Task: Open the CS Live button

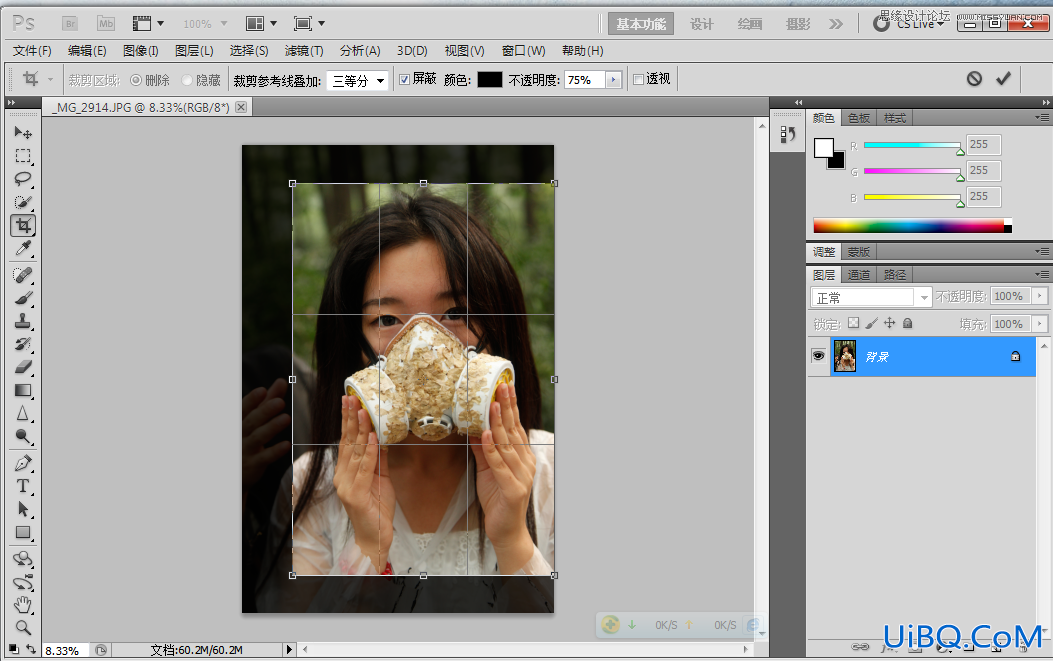Action: [x=910, y=24]
